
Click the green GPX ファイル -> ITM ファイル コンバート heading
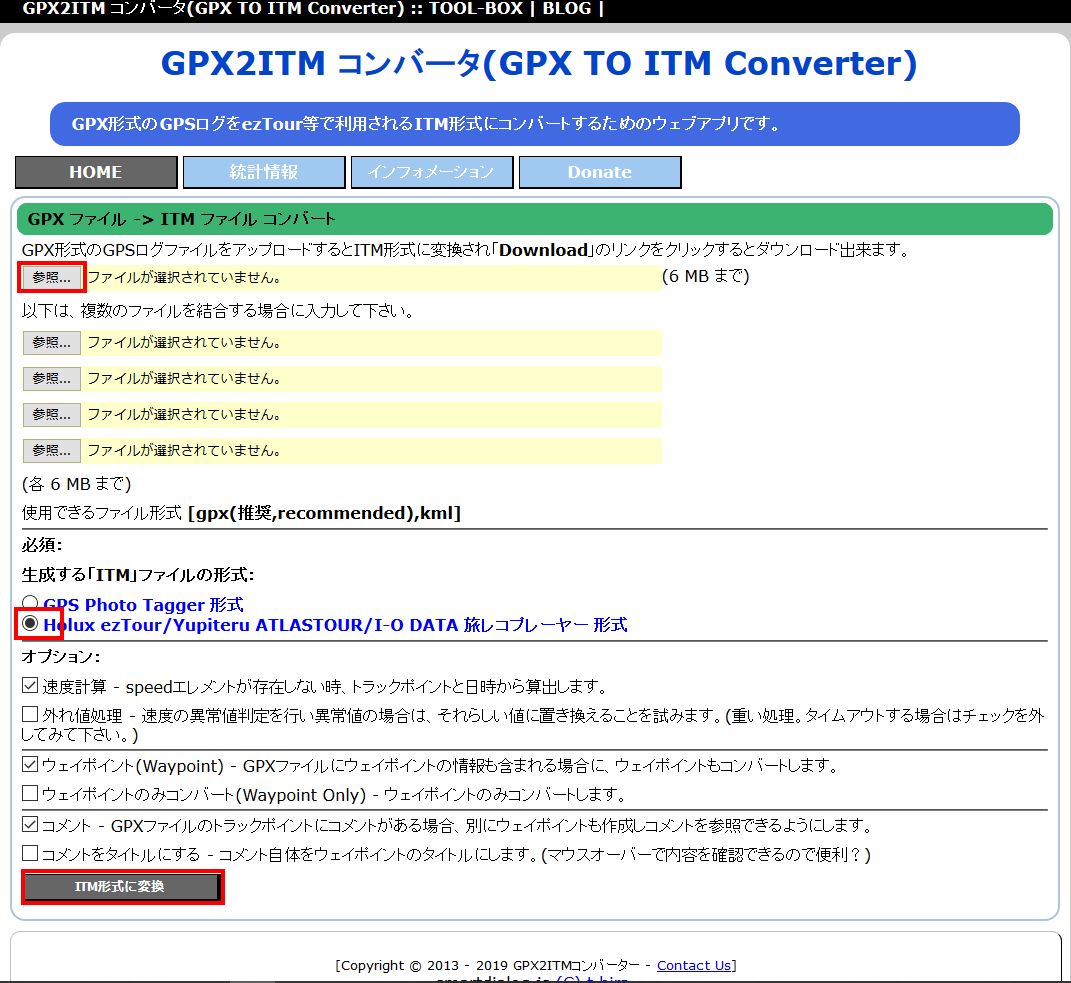pos(535,219)
